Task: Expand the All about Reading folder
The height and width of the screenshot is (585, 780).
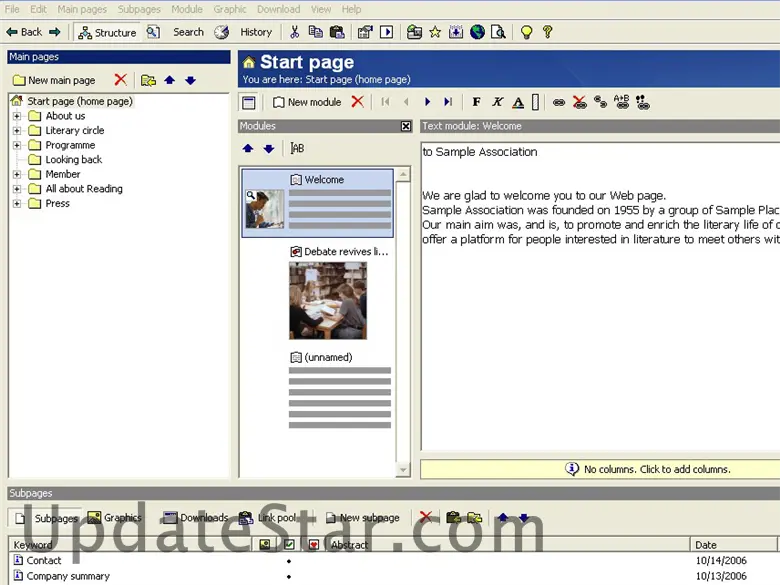Action: pyautogui.click(x=17, y=189)
